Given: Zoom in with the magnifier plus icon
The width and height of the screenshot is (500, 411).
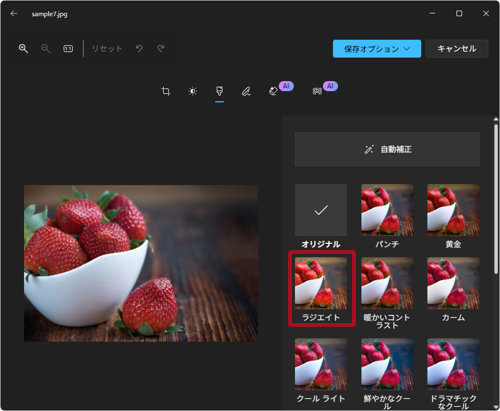Looking at the screenshot, I should 23,49.
